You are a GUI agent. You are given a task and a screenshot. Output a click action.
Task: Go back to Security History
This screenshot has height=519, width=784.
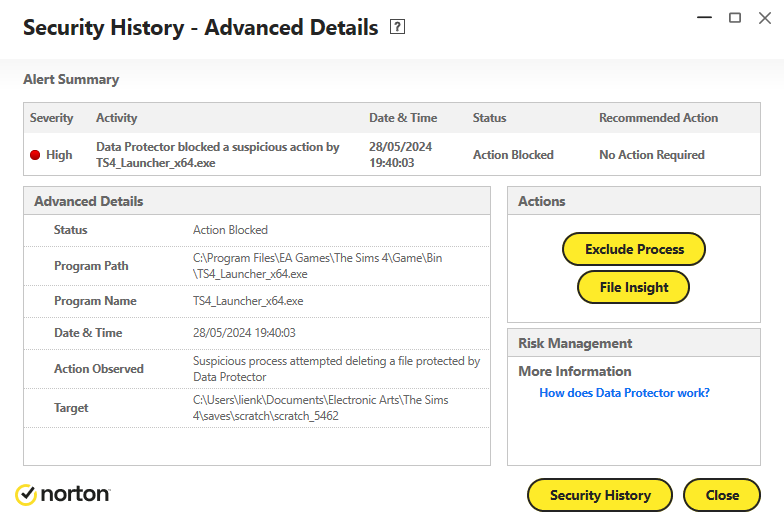point(600,495)
